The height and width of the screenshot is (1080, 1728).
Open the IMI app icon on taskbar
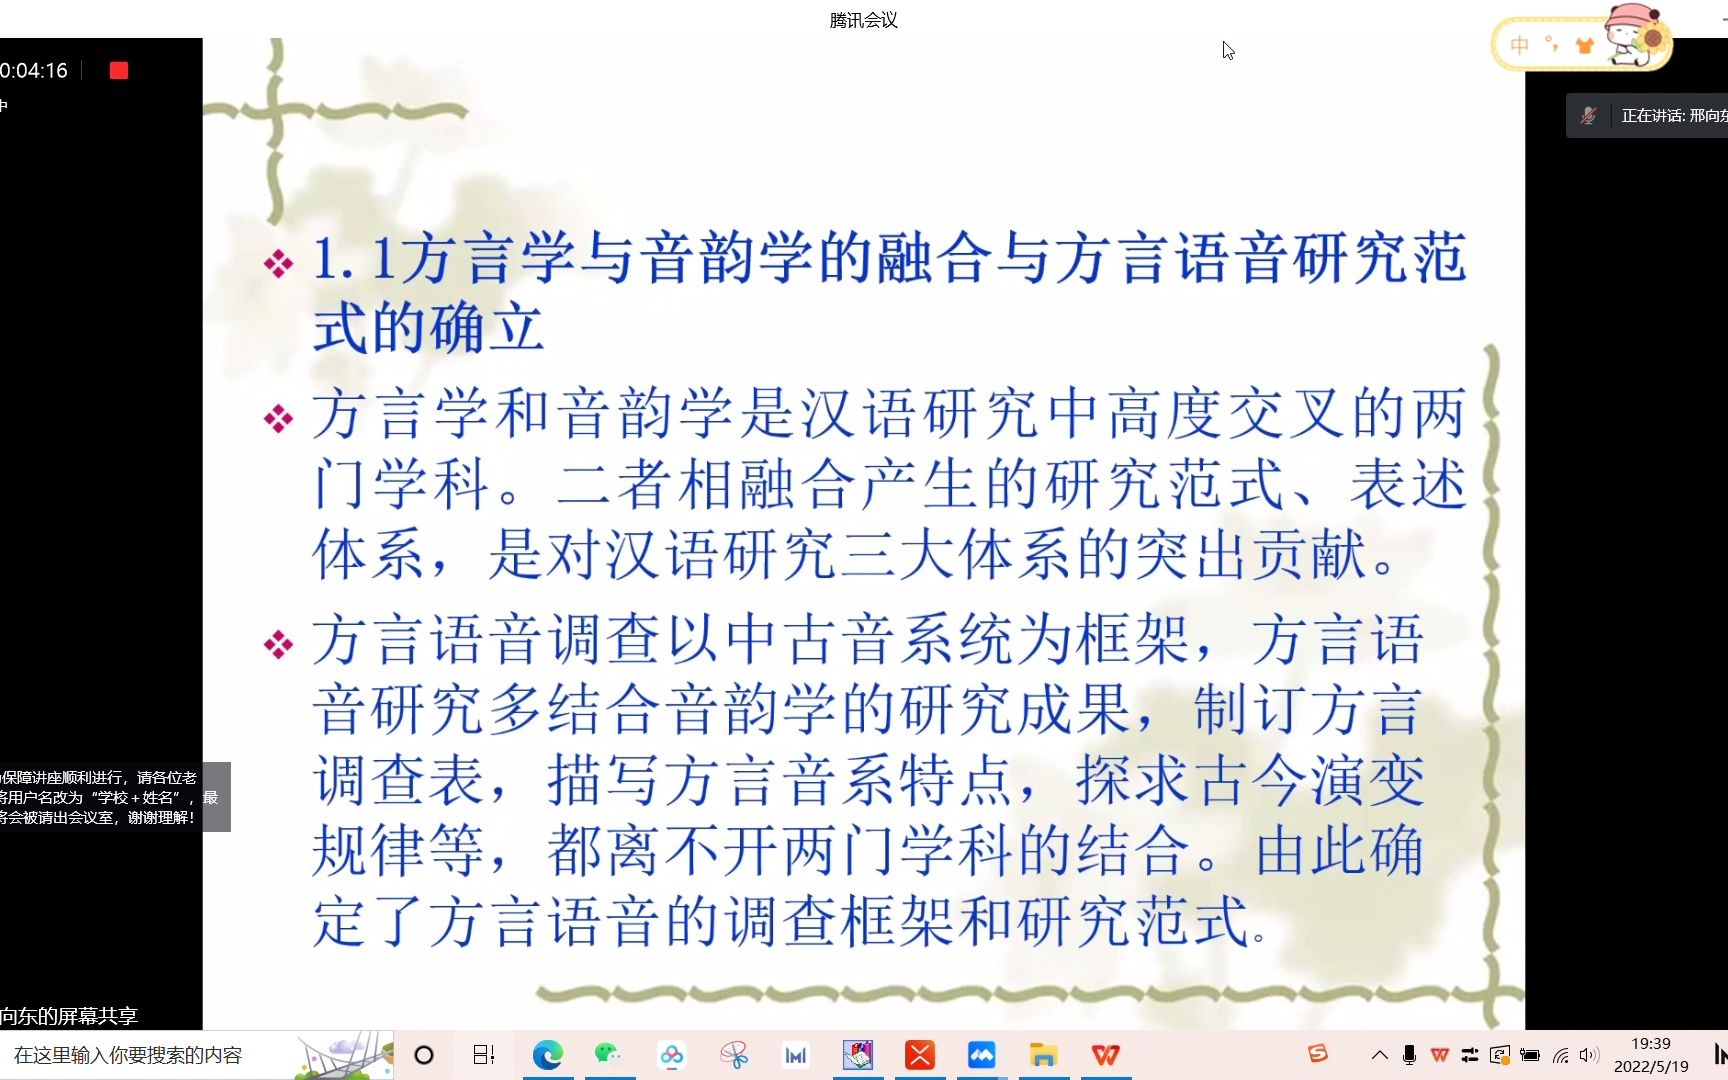click(x=796, y=1055)
